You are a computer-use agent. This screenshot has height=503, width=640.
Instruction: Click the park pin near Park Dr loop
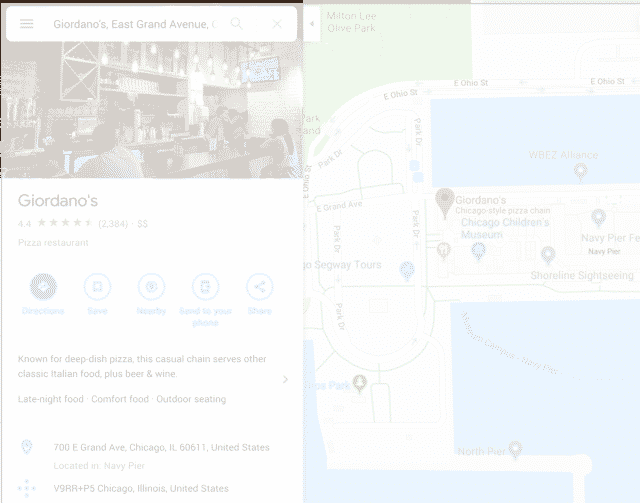pos(360,383)
